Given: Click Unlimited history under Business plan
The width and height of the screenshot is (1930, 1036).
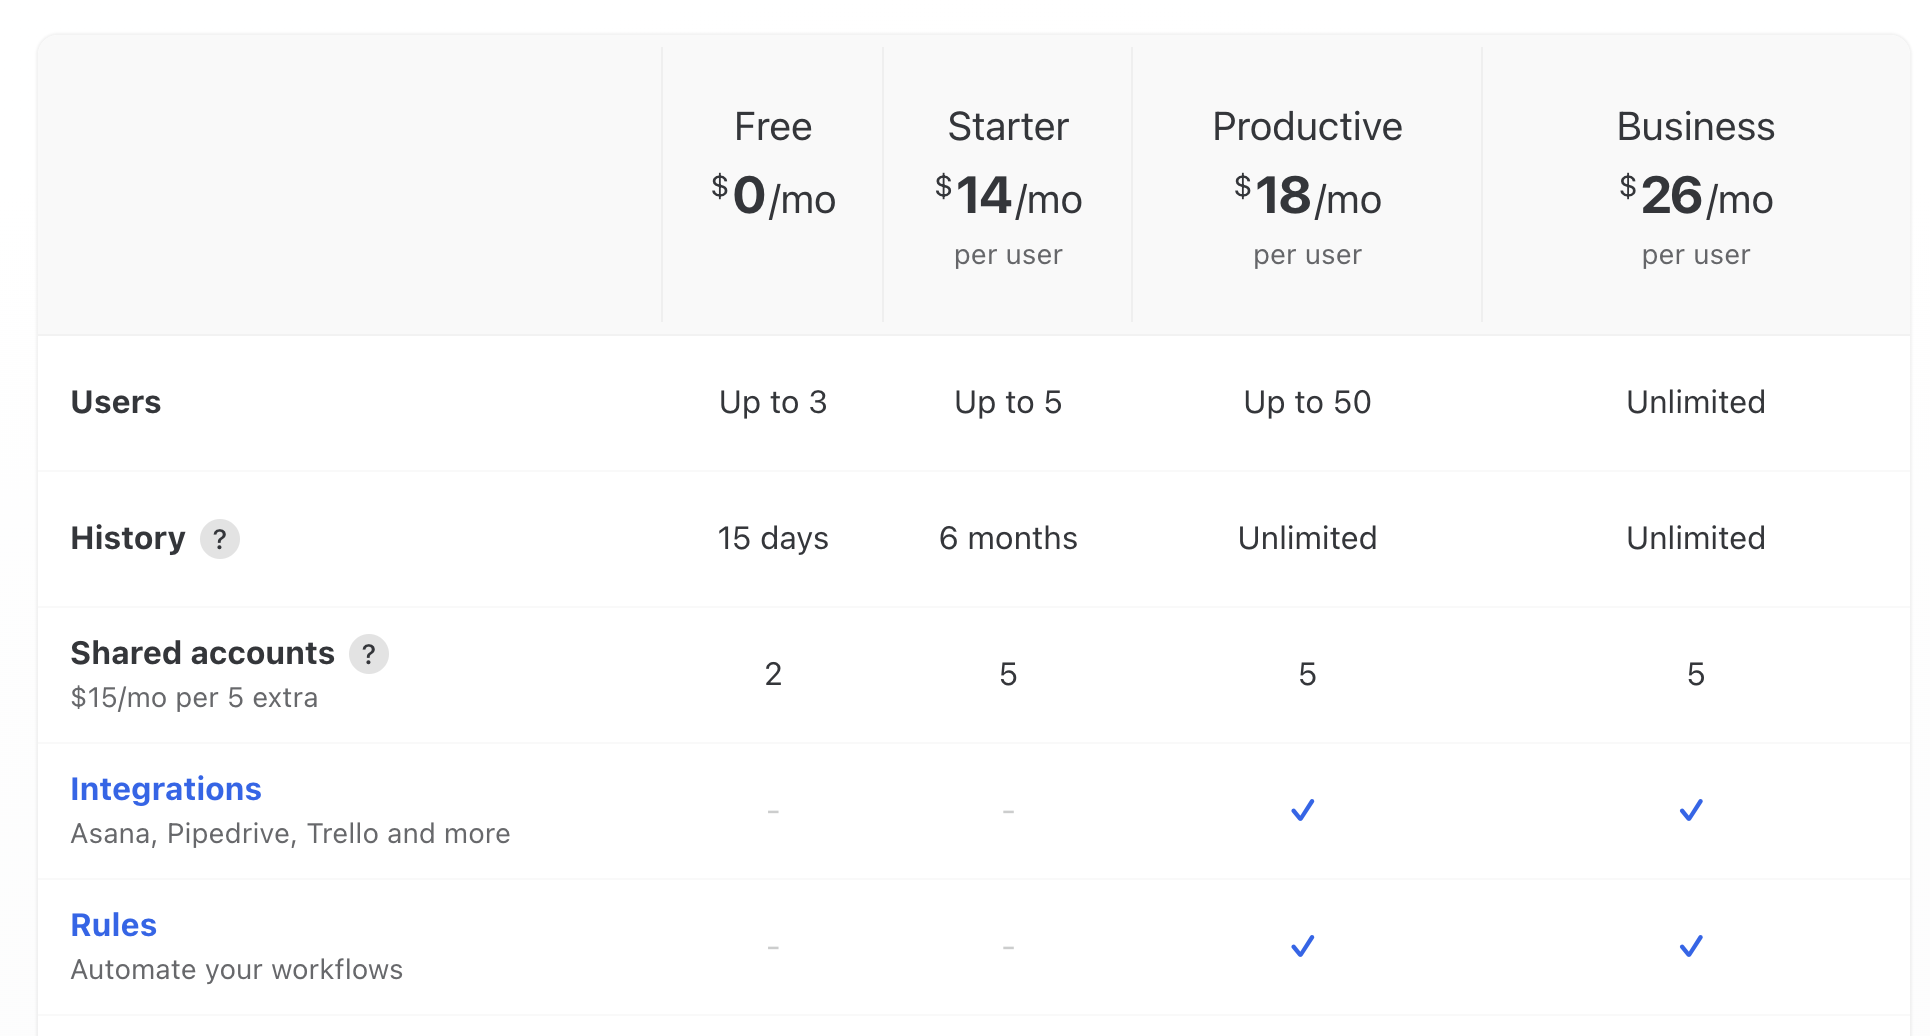Looking at the screenshot, I should tap(1695, 538).
